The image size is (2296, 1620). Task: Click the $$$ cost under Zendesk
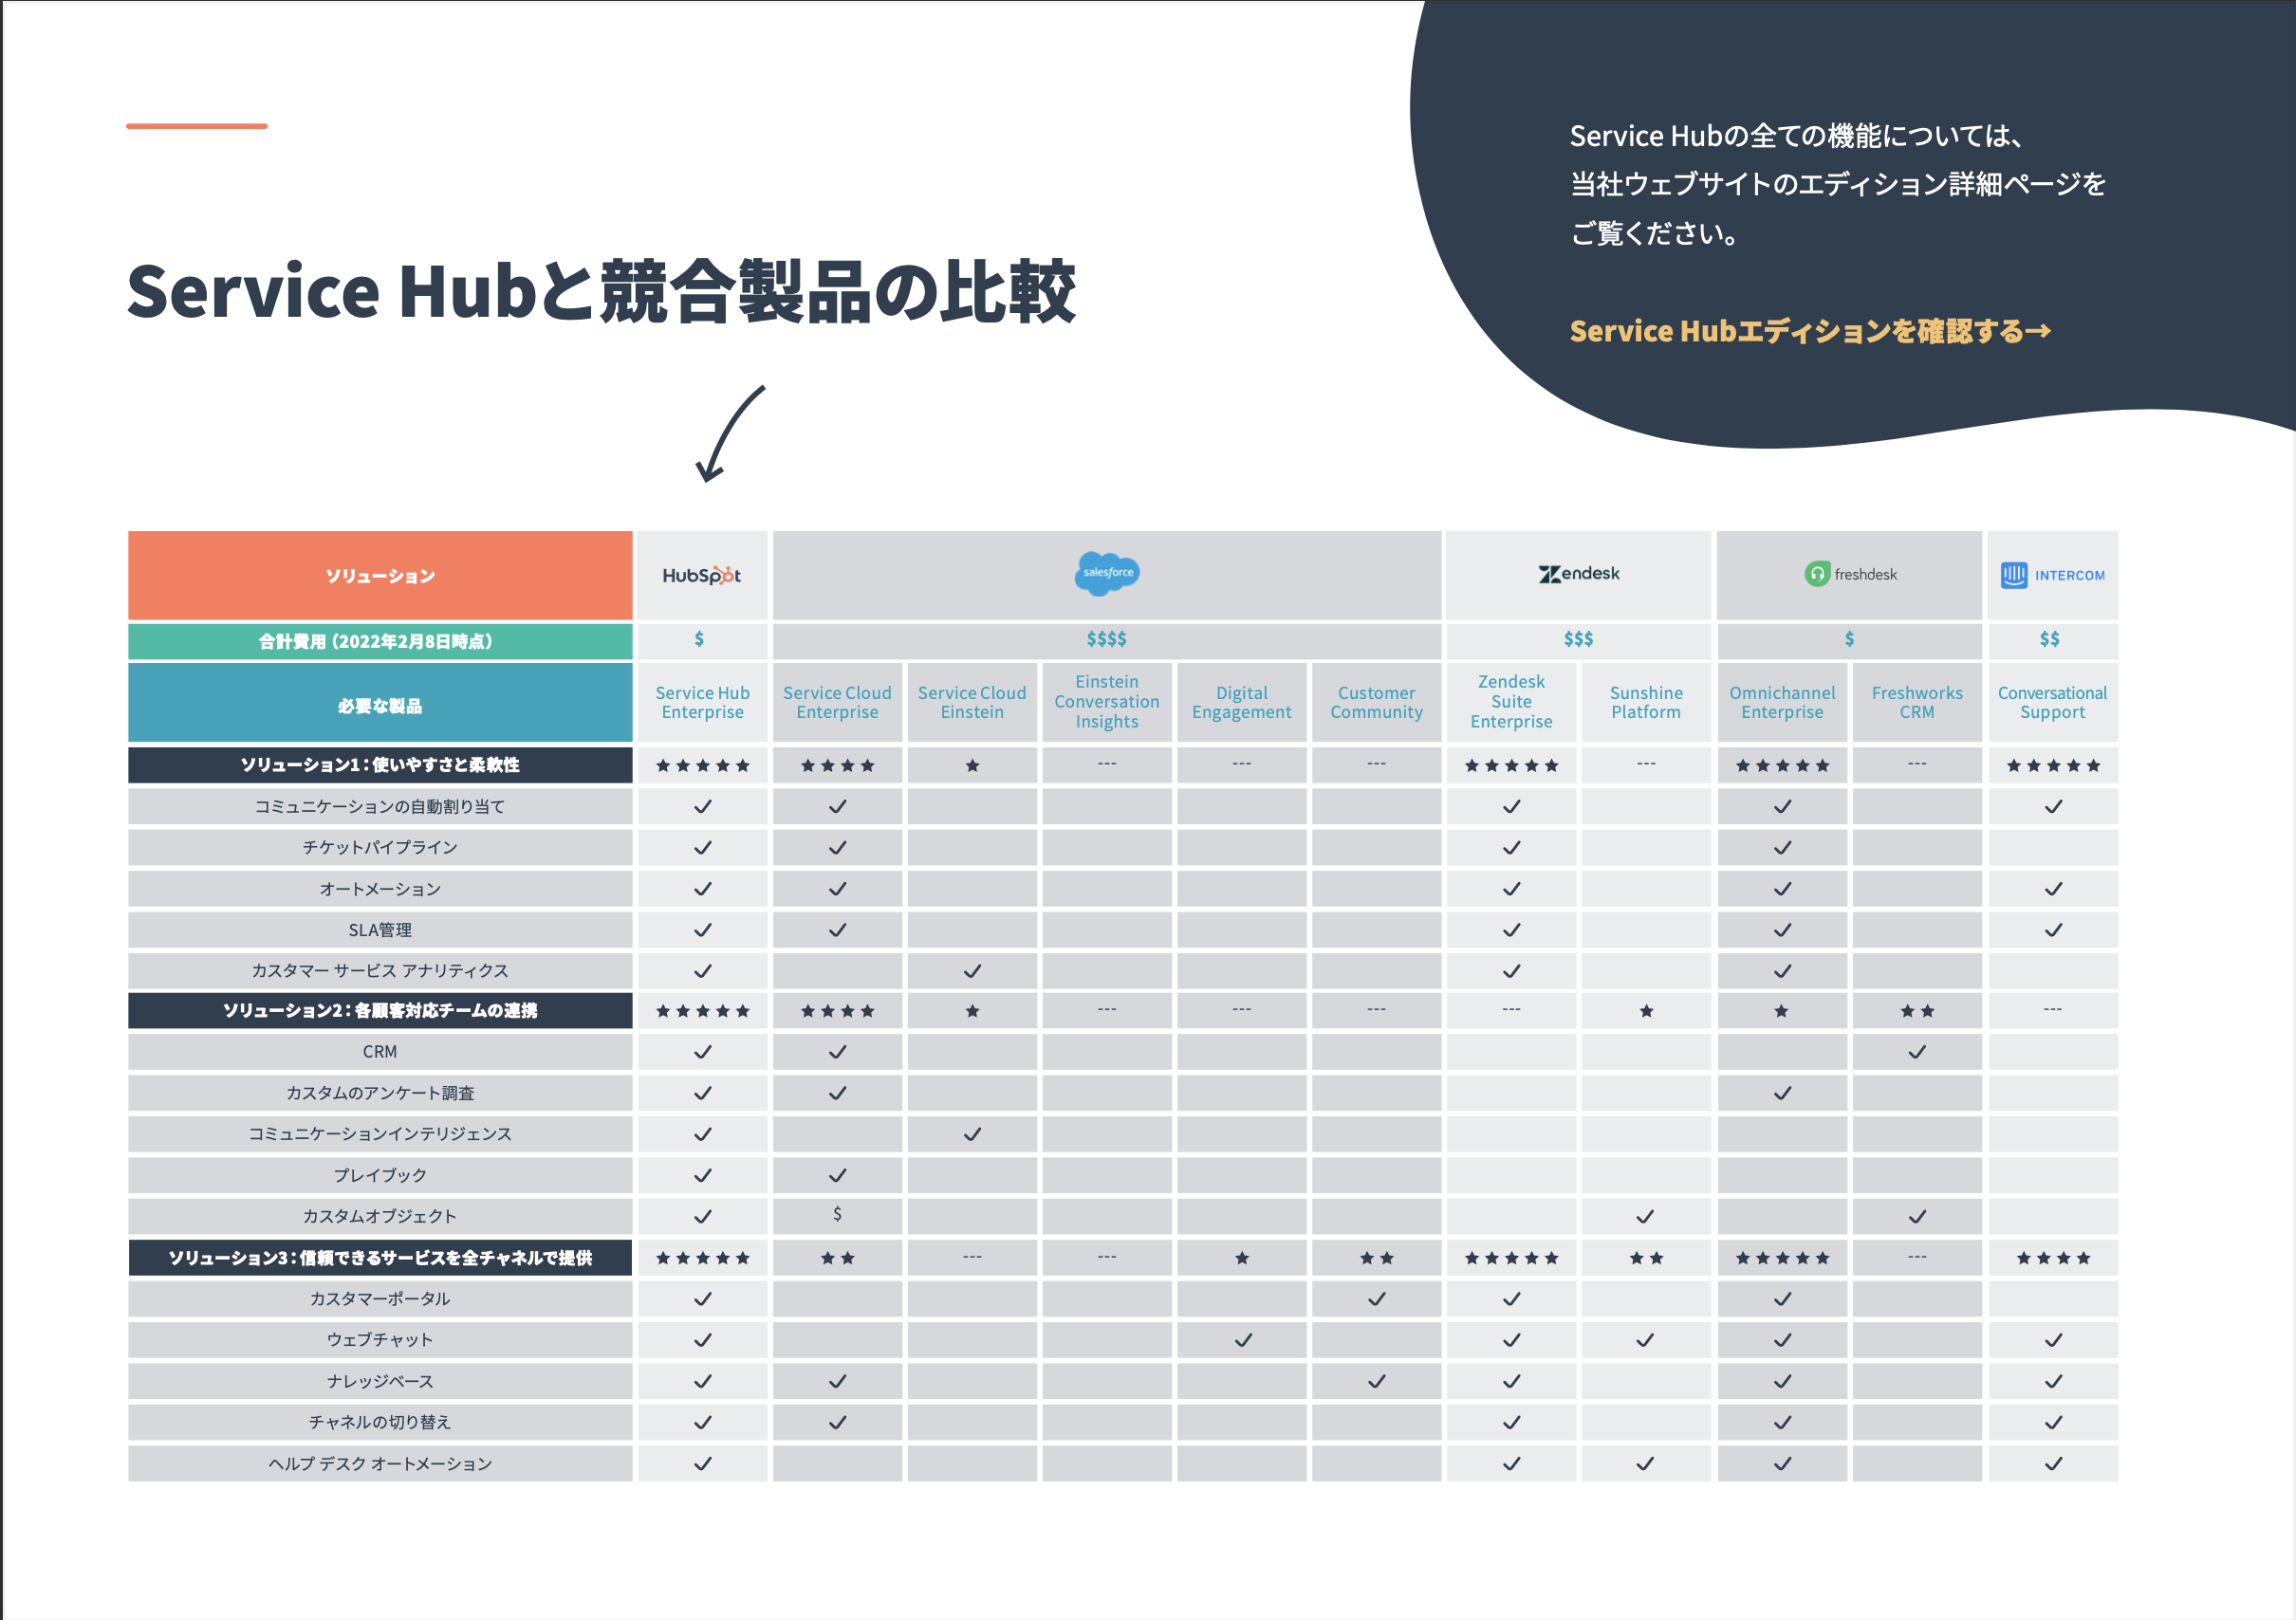1579,639
